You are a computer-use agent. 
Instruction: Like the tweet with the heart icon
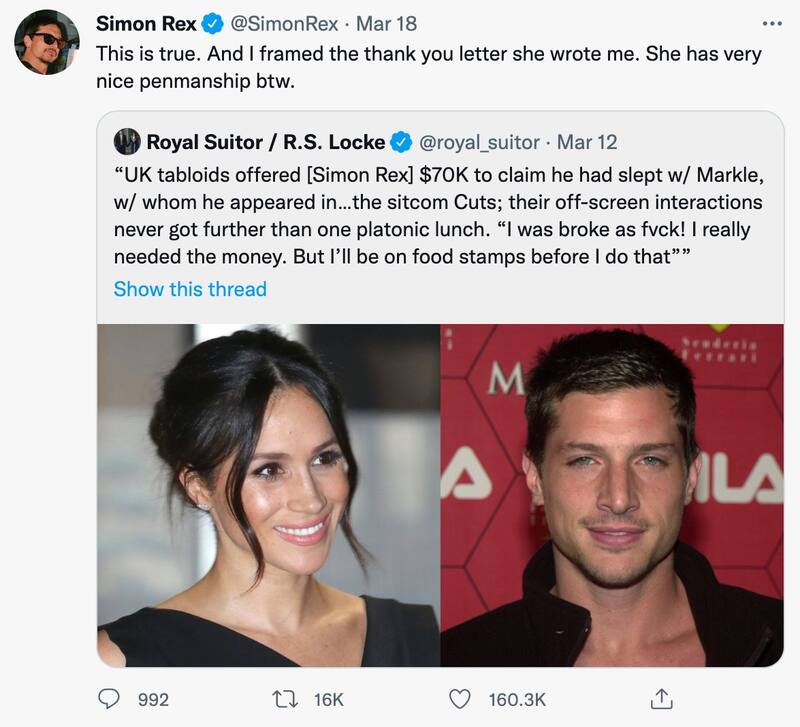(x=459, y=698)
